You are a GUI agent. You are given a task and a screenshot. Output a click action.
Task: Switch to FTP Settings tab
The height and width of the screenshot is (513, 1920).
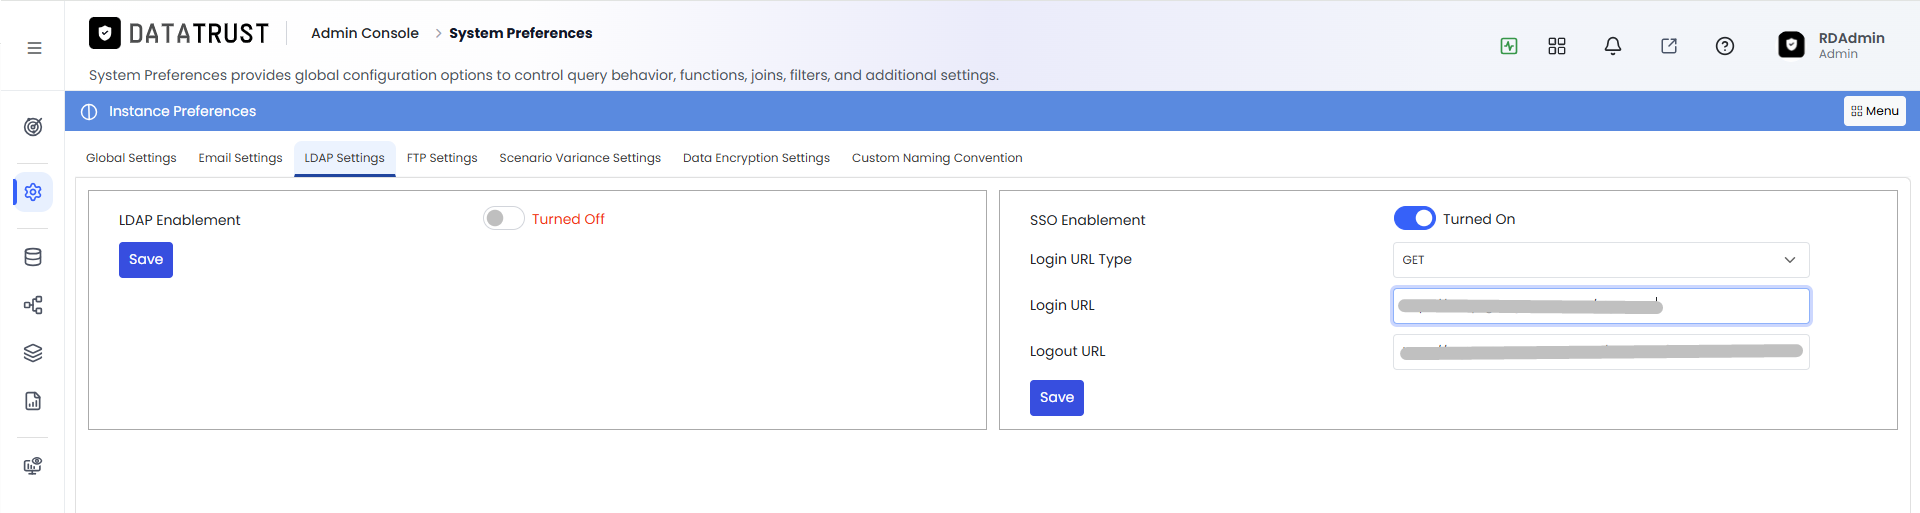coord(442,158)
